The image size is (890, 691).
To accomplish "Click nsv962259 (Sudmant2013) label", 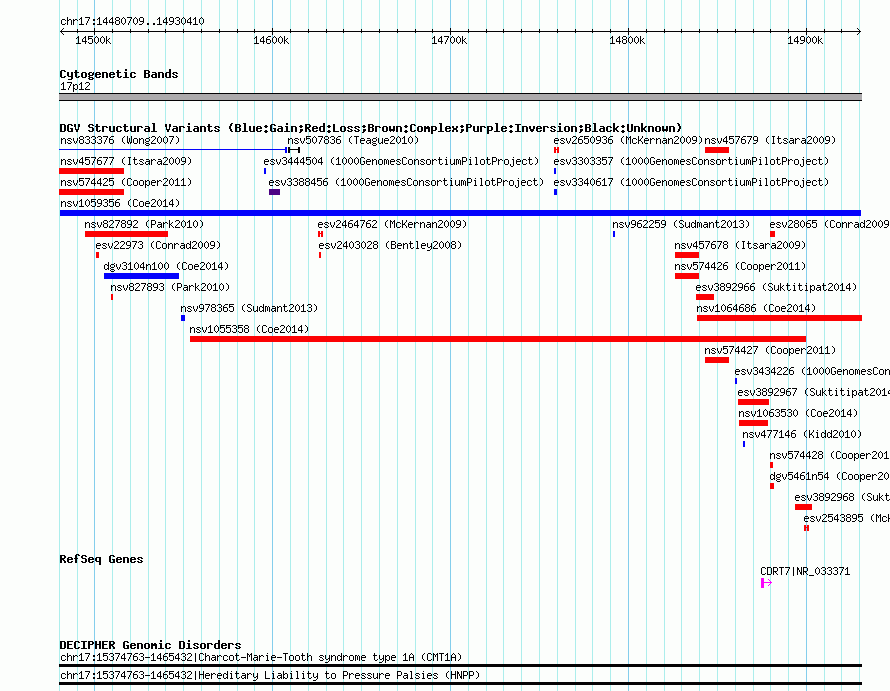I will click(681, 224).
